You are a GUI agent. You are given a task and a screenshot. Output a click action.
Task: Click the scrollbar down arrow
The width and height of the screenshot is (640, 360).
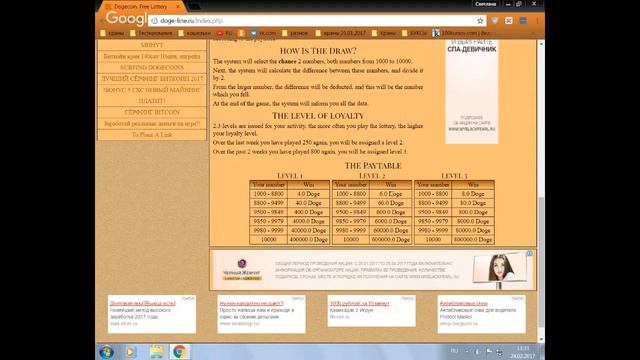541,339
